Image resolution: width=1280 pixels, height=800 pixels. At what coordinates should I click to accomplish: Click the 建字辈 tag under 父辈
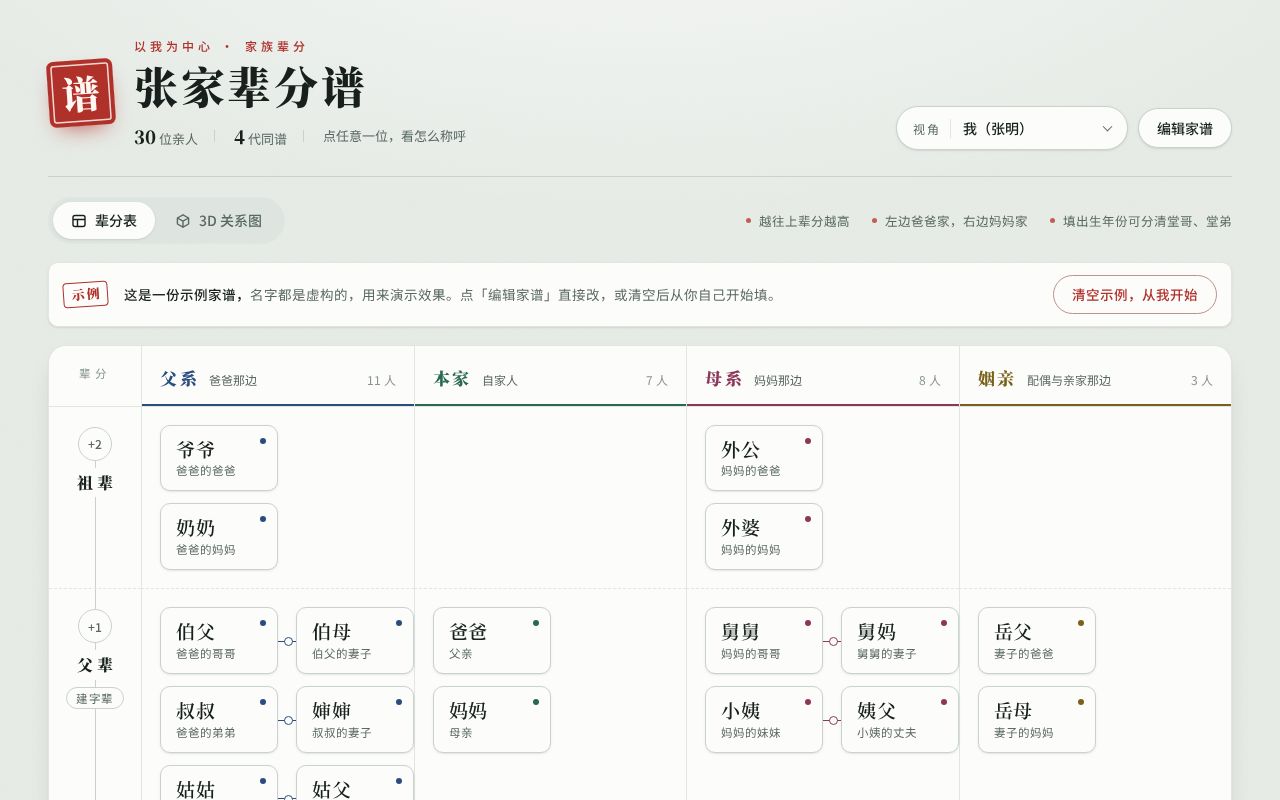(95, 698)
